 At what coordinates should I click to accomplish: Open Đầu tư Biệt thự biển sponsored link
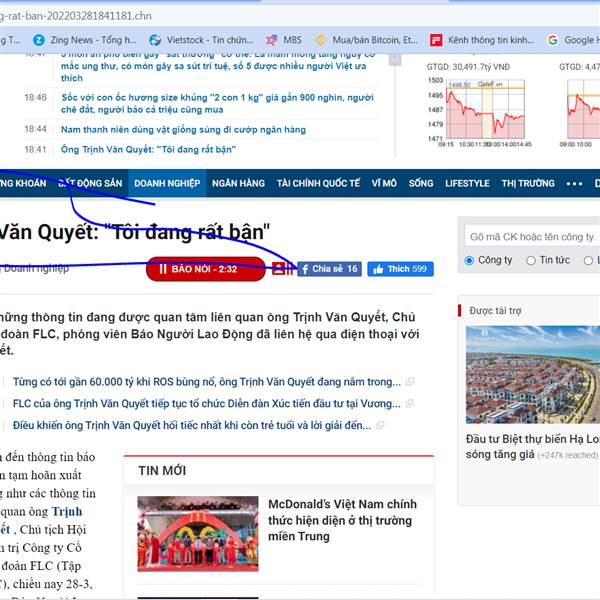533,447
